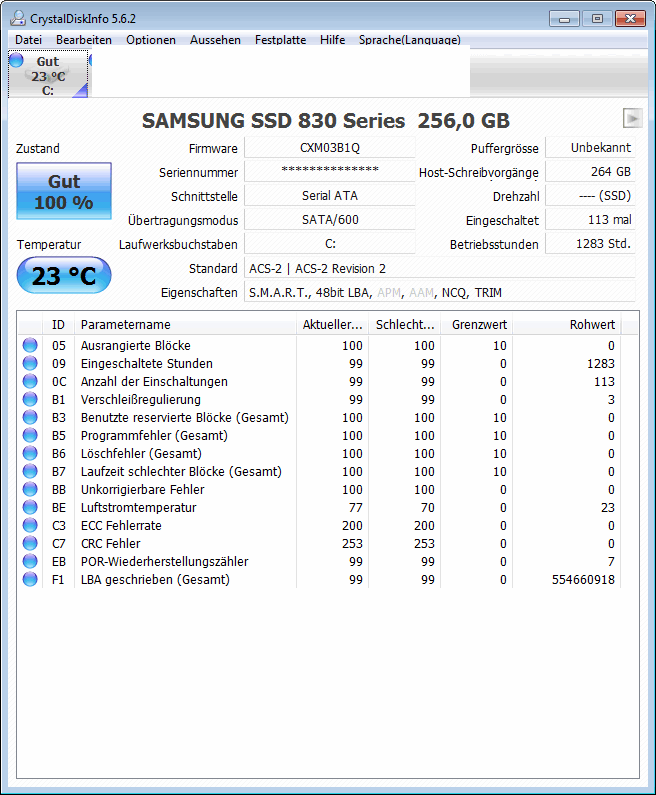Click the status orb for Löschfehler (Gesamt)

coord(30,453)
